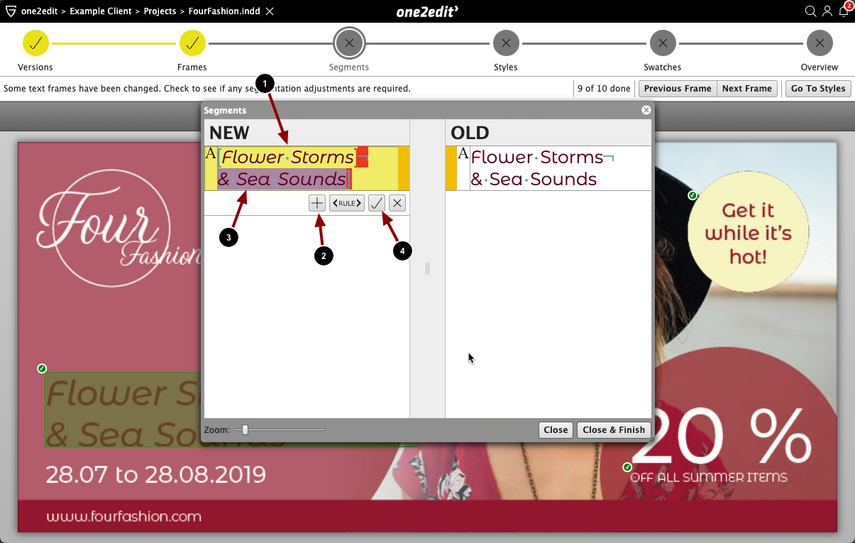Viewport: 855px width, 543px height.
Task: Open the user account icon
Action: tap(827, 11)
